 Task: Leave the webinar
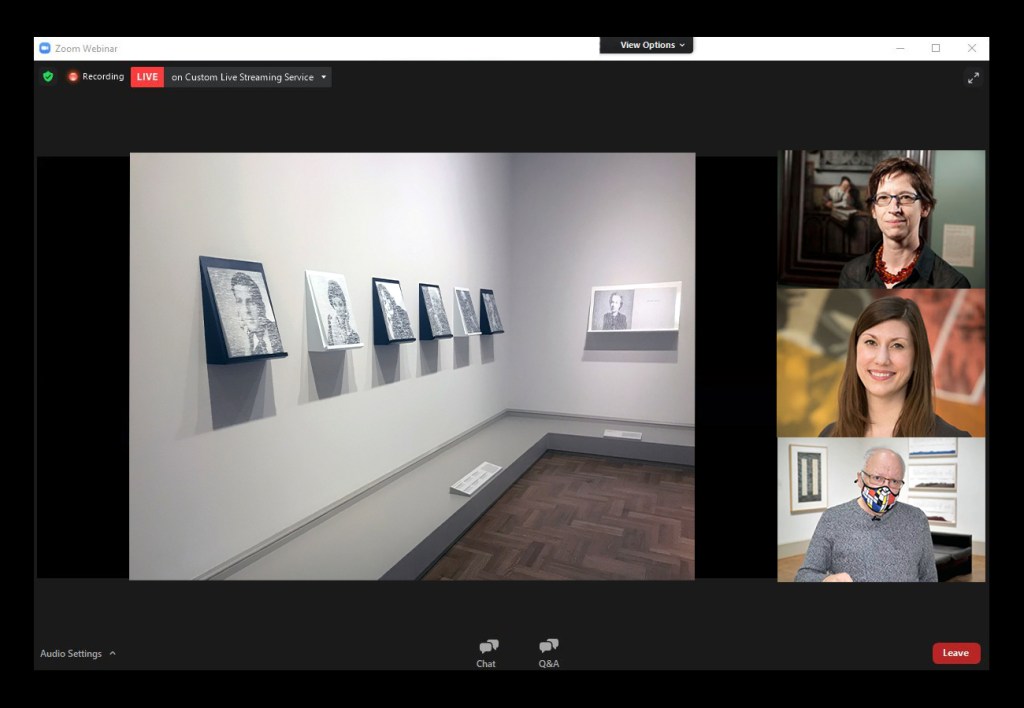point(955,653)
